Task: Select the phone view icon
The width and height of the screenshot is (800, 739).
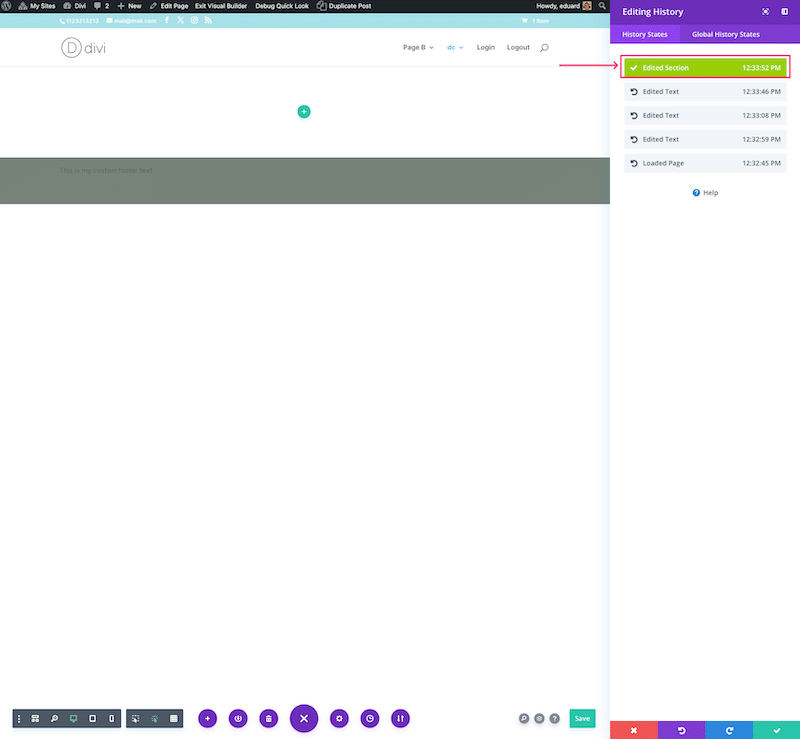Action: (x=111, y=719)
